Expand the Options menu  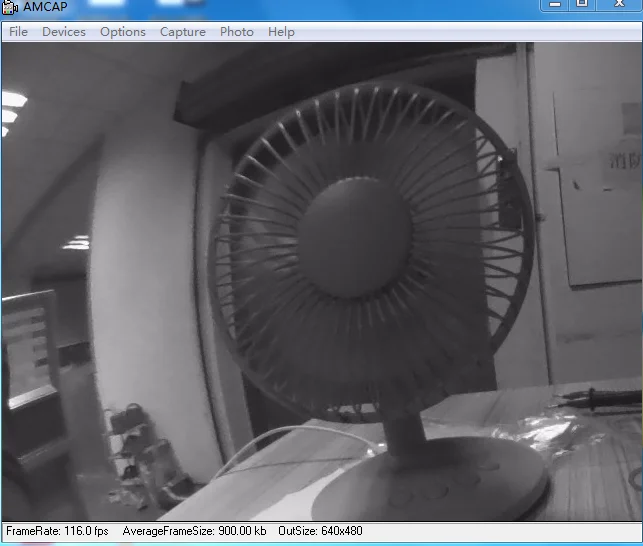tap(123, 32)
